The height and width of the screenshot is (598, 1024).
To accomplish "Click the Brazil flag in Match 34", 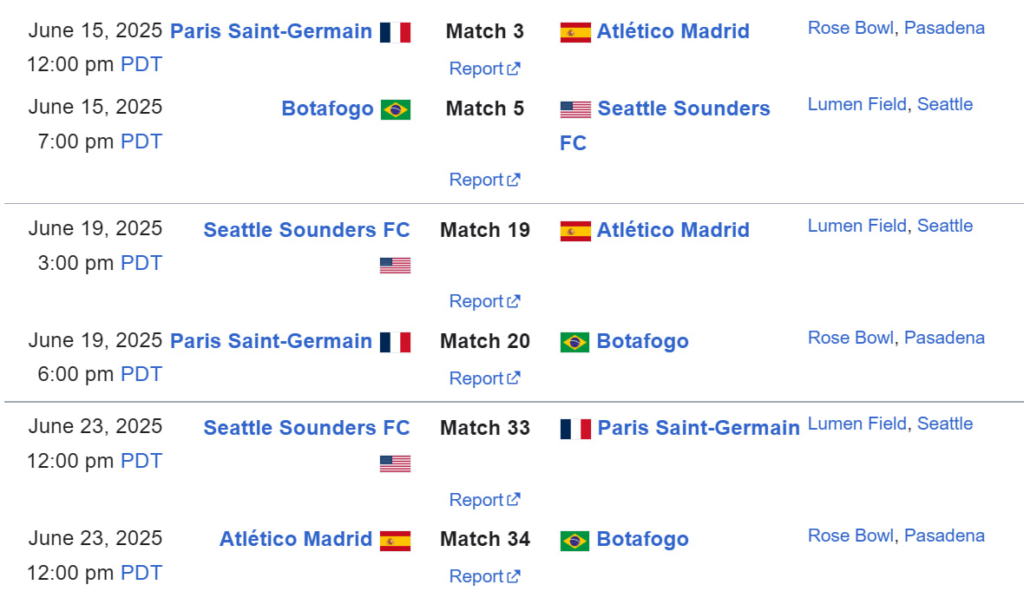I will (575, 540).
